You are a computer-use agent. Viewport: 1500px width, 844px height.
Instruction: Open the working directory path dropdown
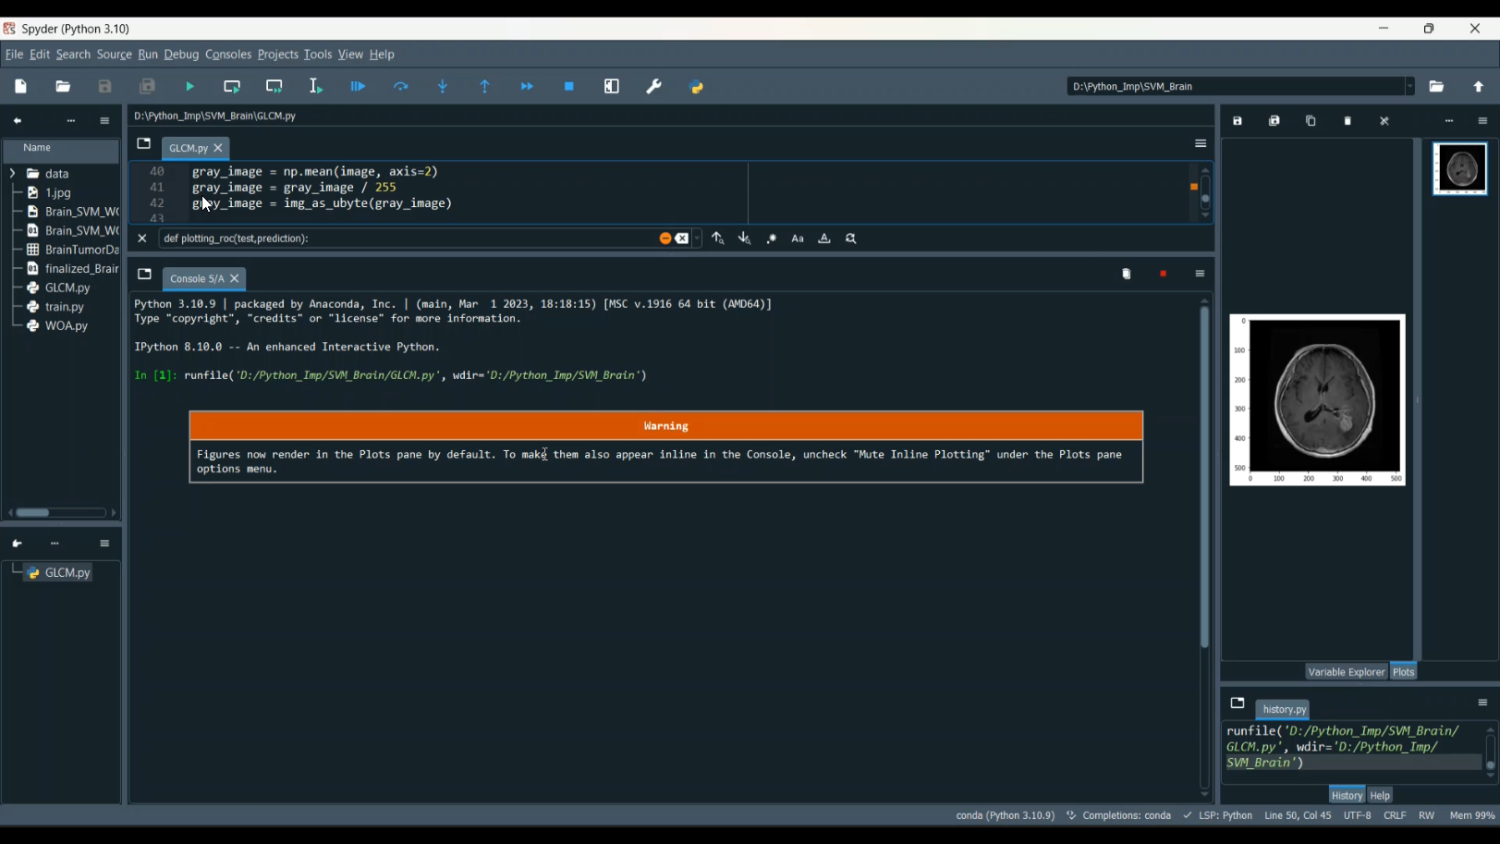coord(1410,87)
